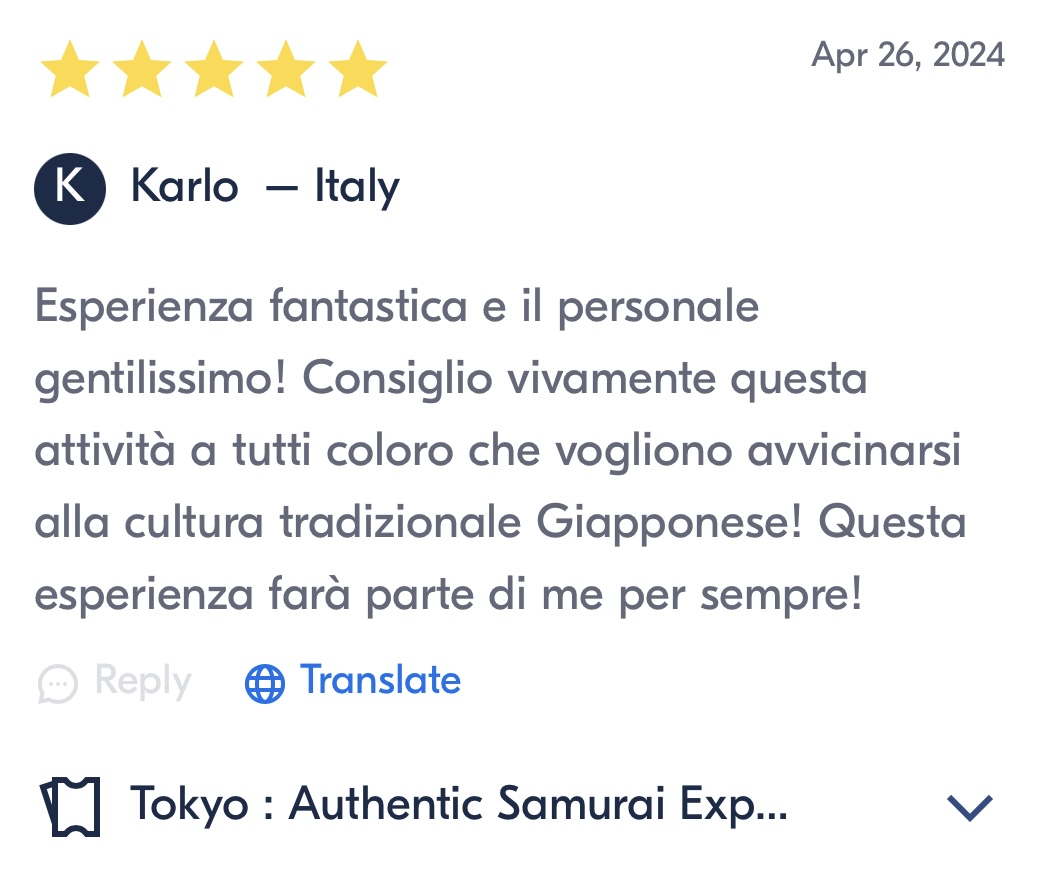The image size is (1044, 869).
Task: Click the ticket icon beside Tokyo
Action: click(x=71, y=806)
